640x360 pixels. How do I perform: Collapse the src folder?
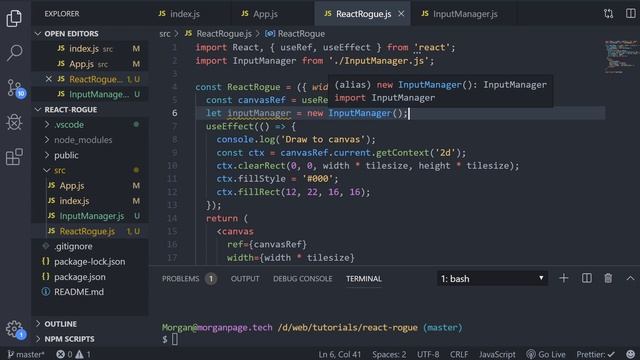[x=90, y=170]
